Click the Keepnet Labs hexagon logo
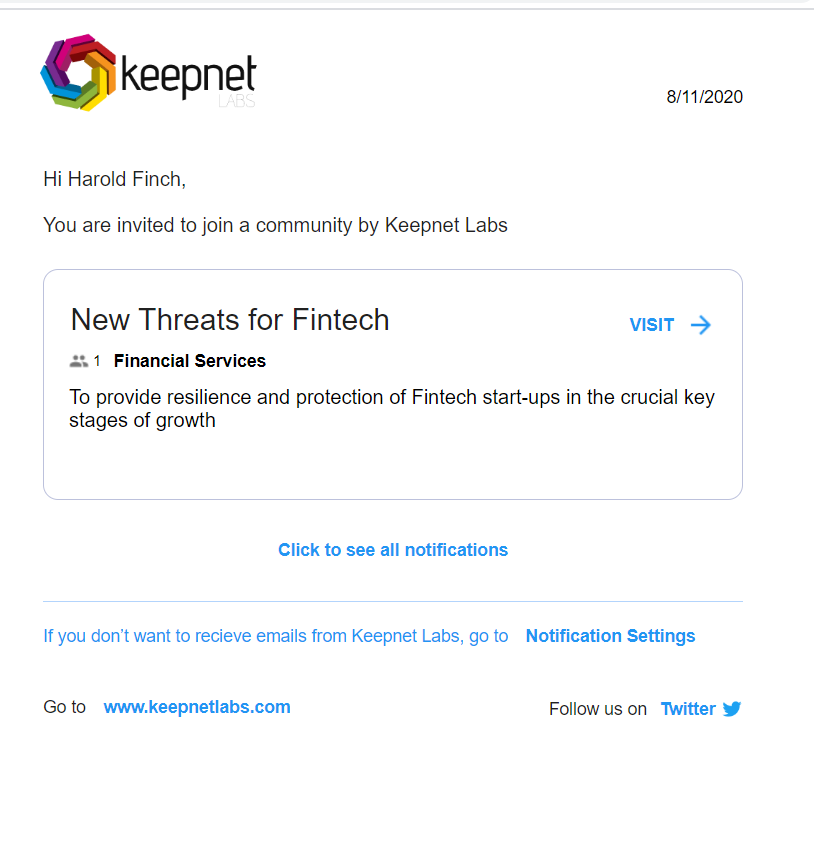Image resolution: width=814 pixels, height=841 pixels. [x=78, y=72]
